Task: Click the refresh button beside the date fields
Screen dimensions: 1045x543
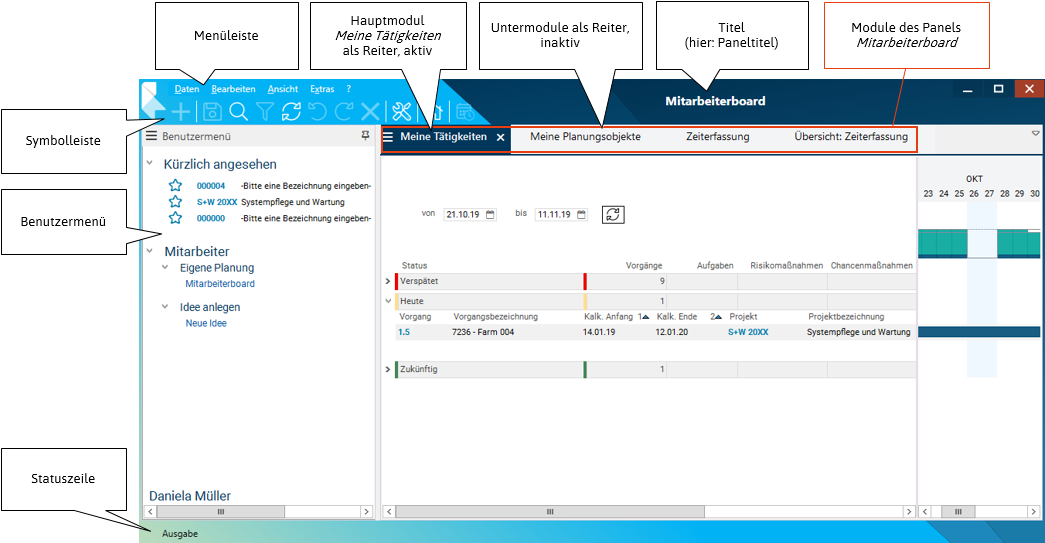Action: (x=613, y=214)
